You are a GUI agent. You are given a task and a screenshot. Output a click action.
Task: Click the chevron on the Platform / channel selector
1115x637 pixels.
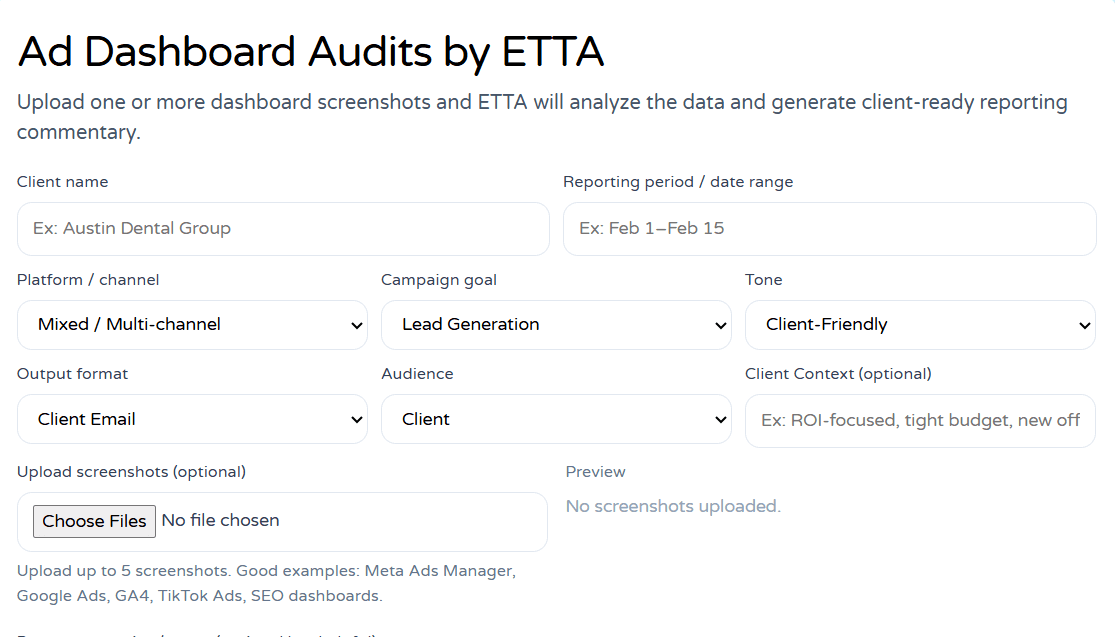(x=357, y=325)
